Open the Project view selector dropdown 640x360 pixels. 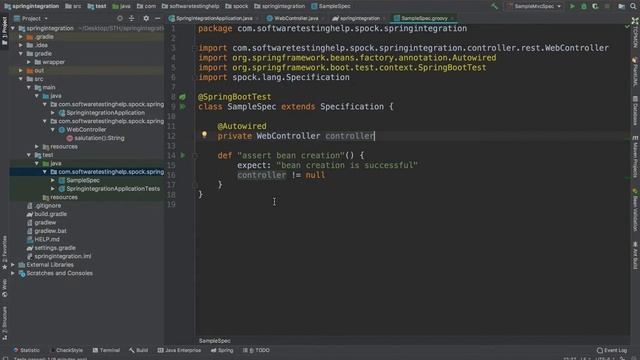[x=31, y=18]
